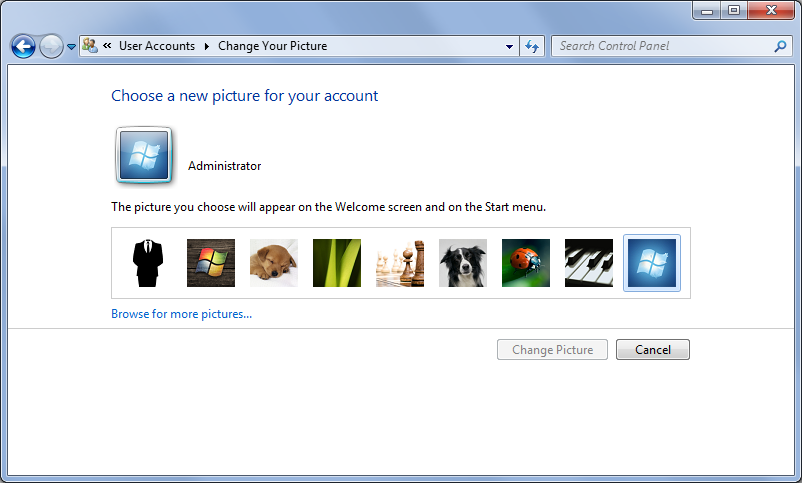Screen dimensions: 802x483
Task: Refresh the page with the refresh icon
Action: [x=532, y=47]
